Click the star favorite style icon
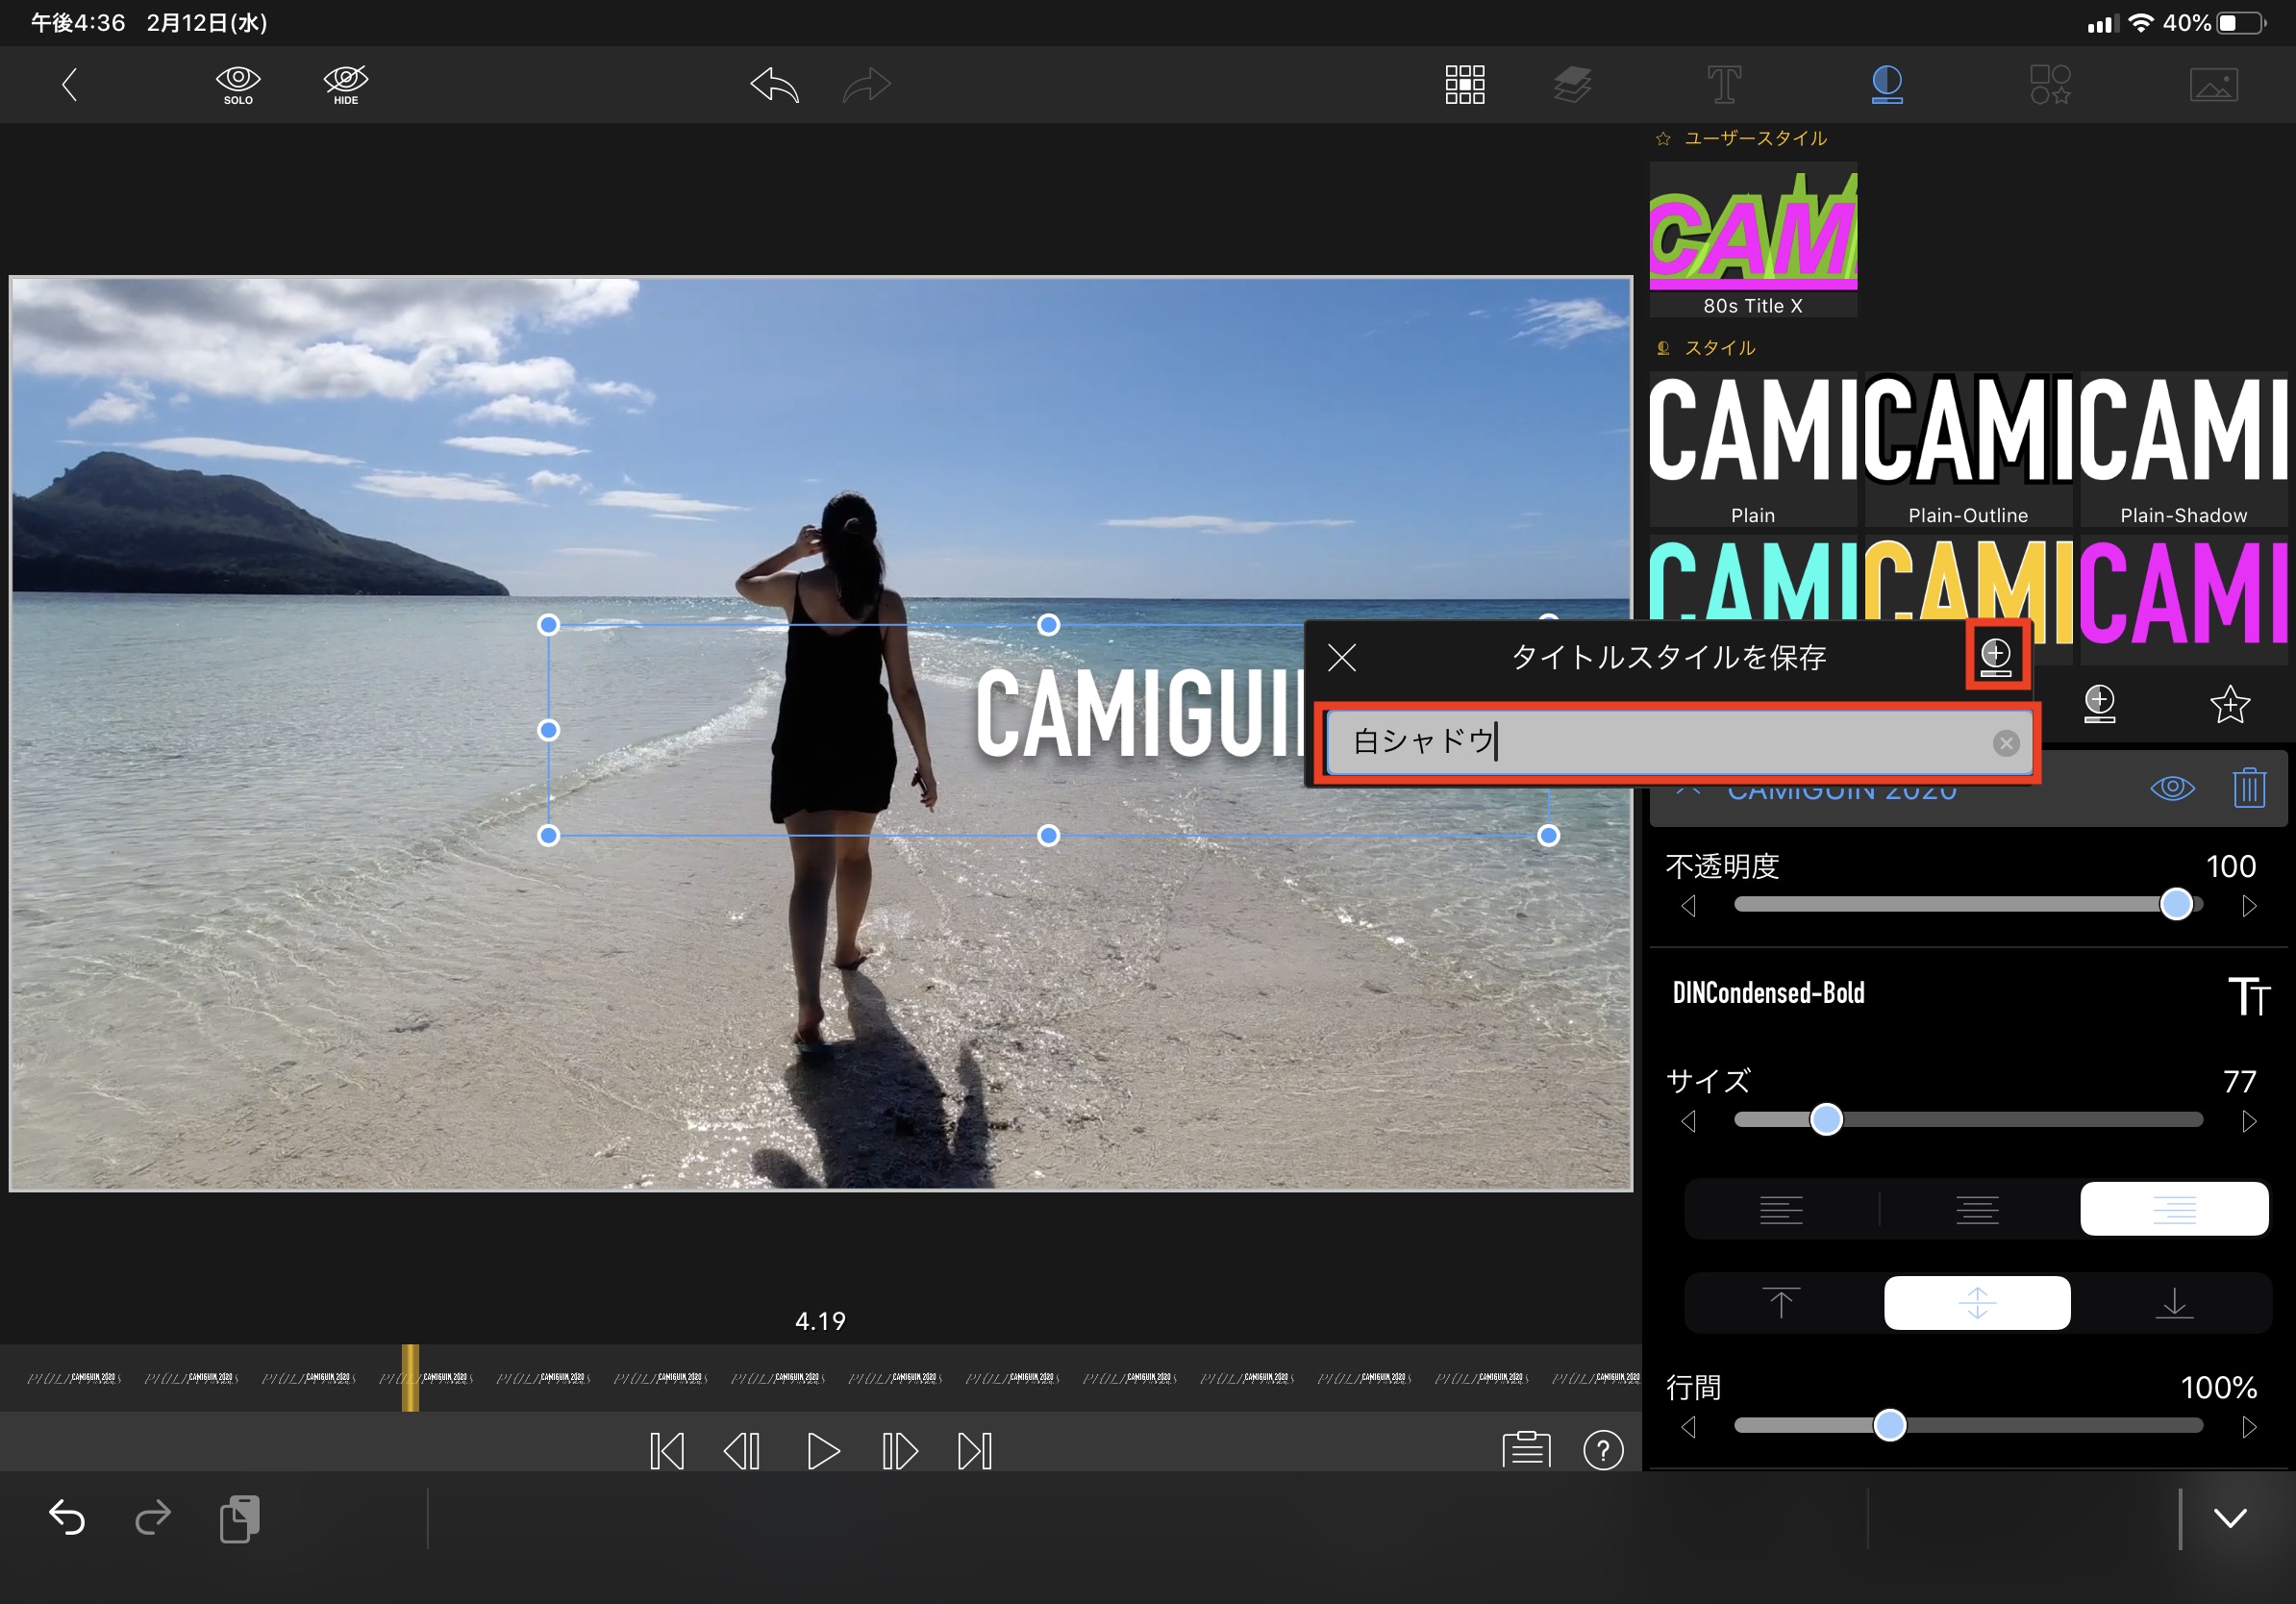 coord(2229,704)
